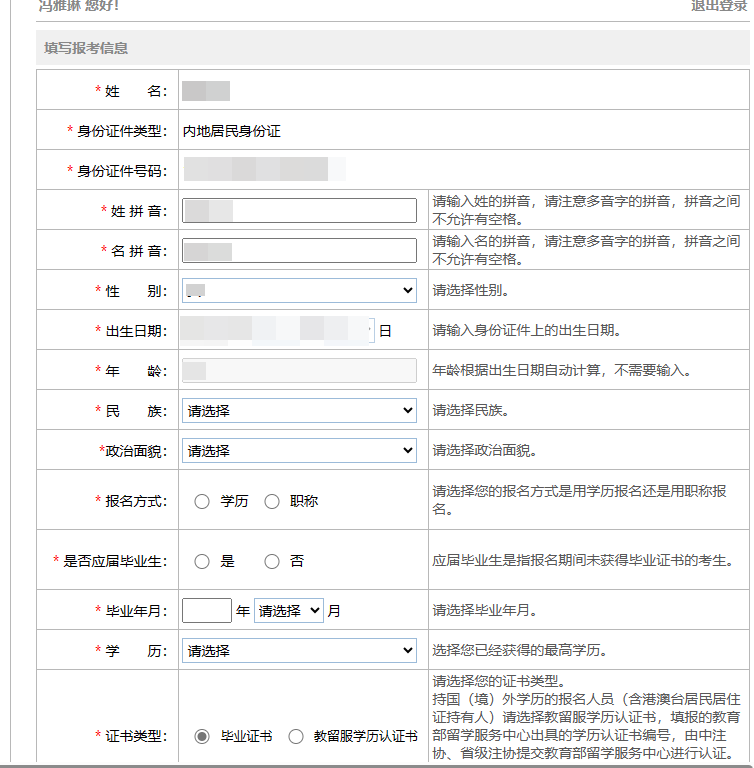The height and width of the screenshot is (768, 754).
Task: Click the 内地居民身份证 ID type text
Action: pyautogui.click(x=232, y=131)
